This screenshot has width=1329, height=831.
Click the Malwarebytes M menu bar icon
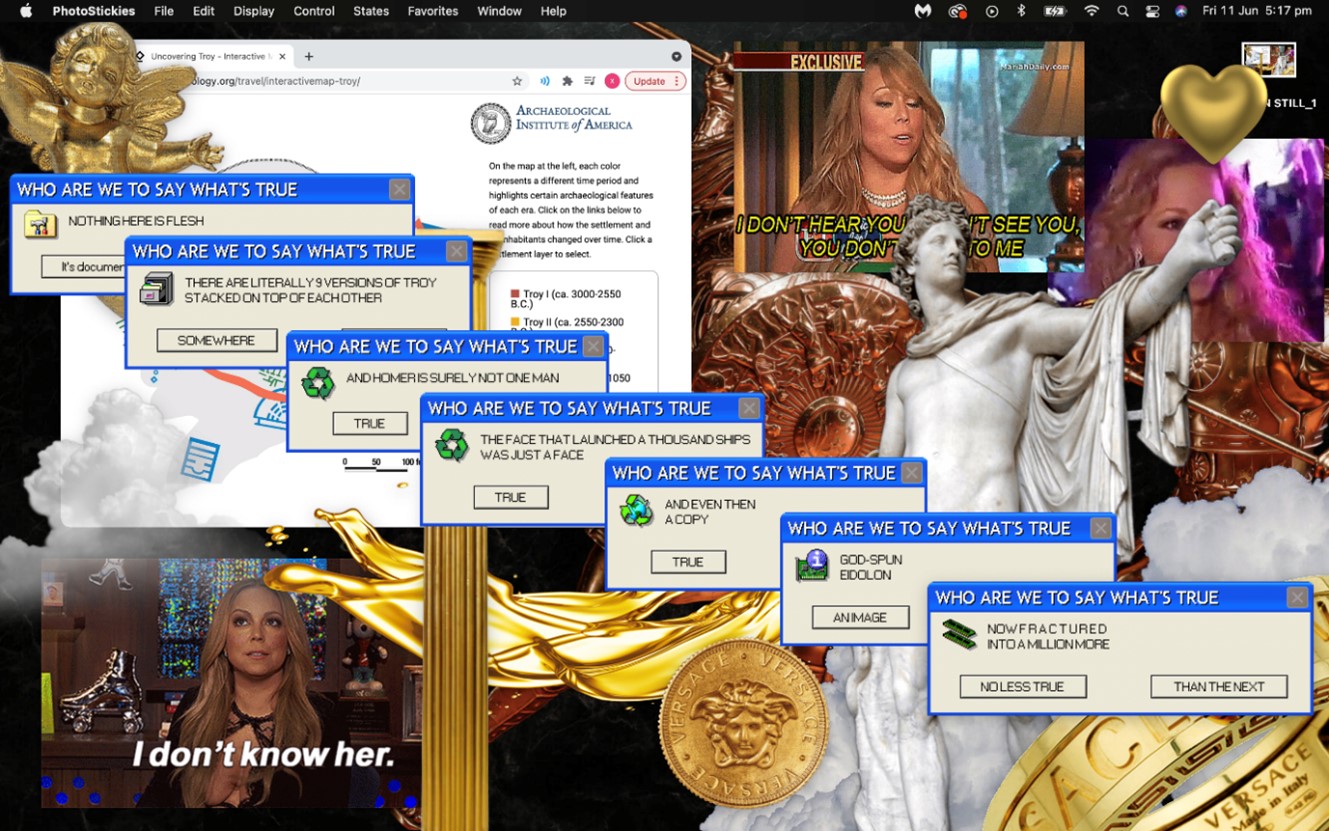tap(923, 11)
